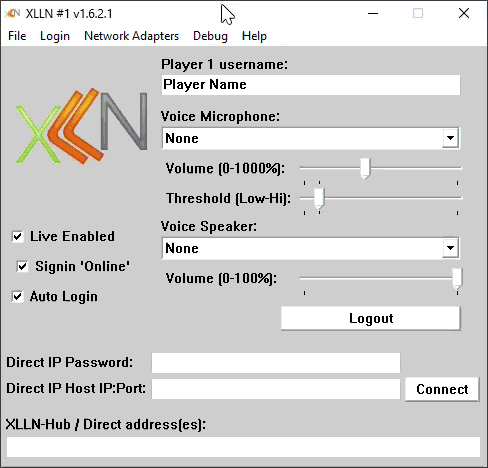Click the Voice Speaker label

coord(209,227)
